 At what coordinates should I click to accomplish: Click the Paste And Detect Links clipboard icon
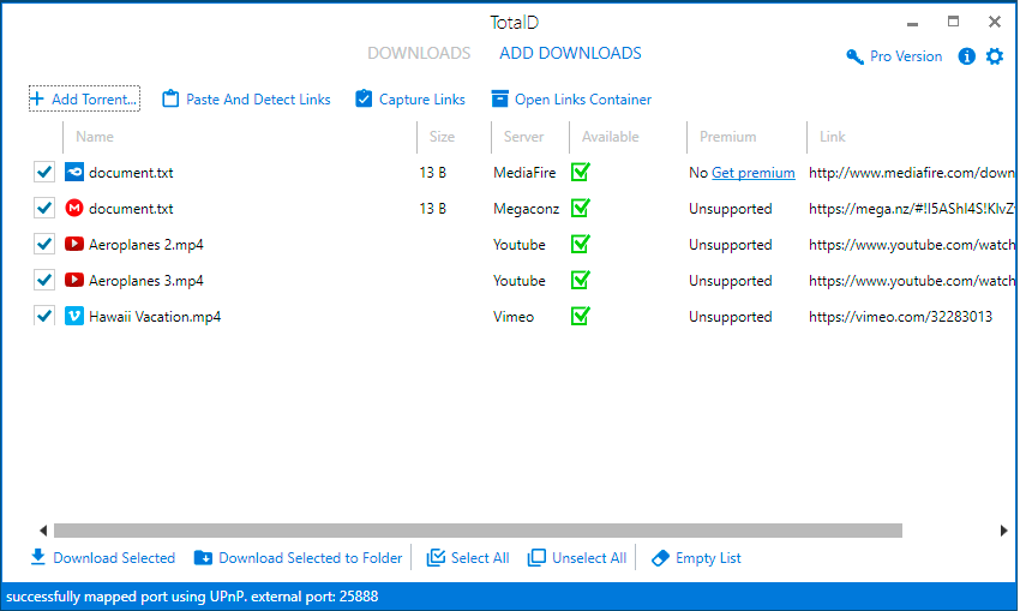[170, 99]
